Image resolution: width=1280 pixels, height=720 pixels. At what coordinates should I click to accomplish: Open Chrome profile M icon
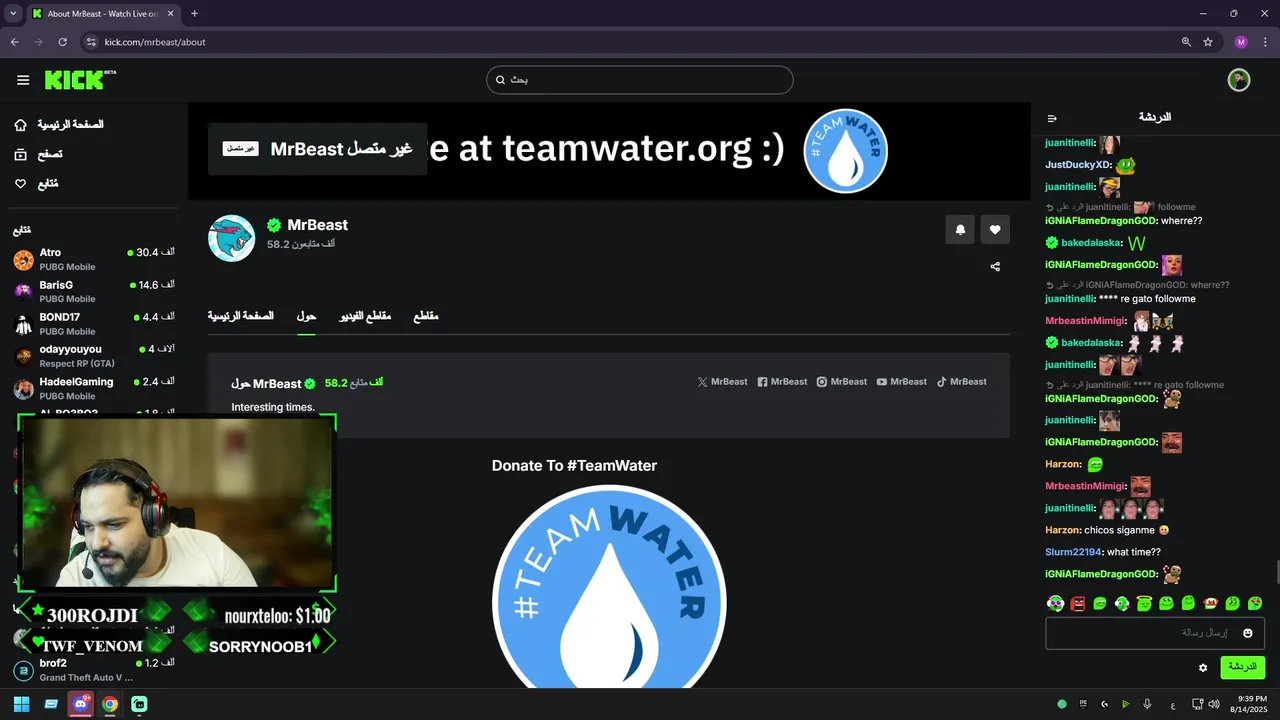(1241, 42)
